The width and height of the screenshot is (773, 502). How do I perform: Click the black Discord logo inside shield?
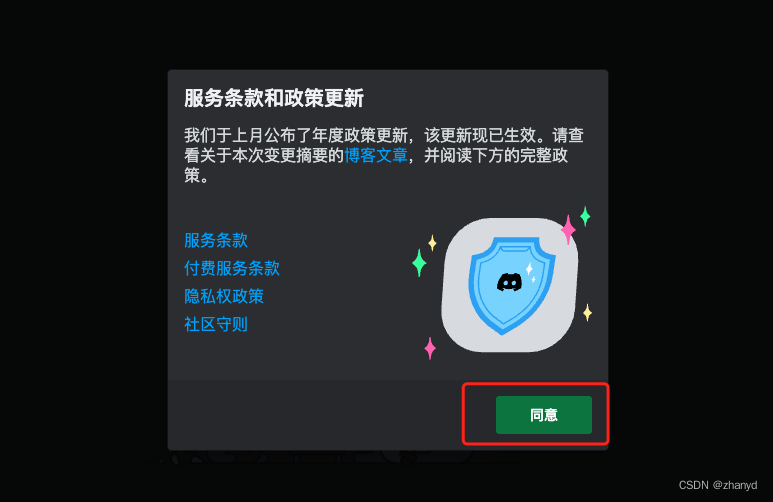(509, 282)
